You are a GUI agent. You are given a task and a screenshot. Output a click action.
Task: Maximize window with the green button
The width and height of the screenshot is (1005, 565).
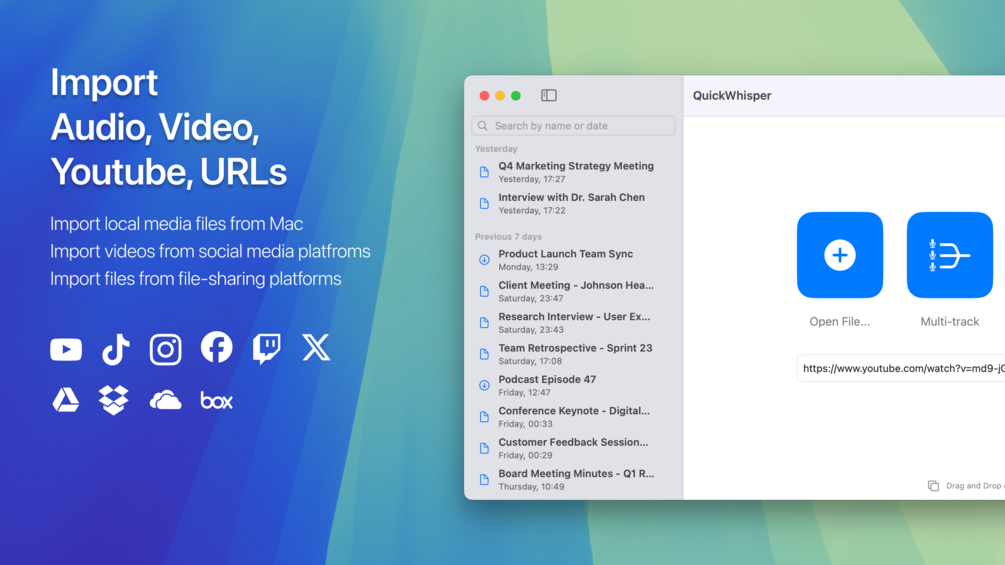click(516, 95)
